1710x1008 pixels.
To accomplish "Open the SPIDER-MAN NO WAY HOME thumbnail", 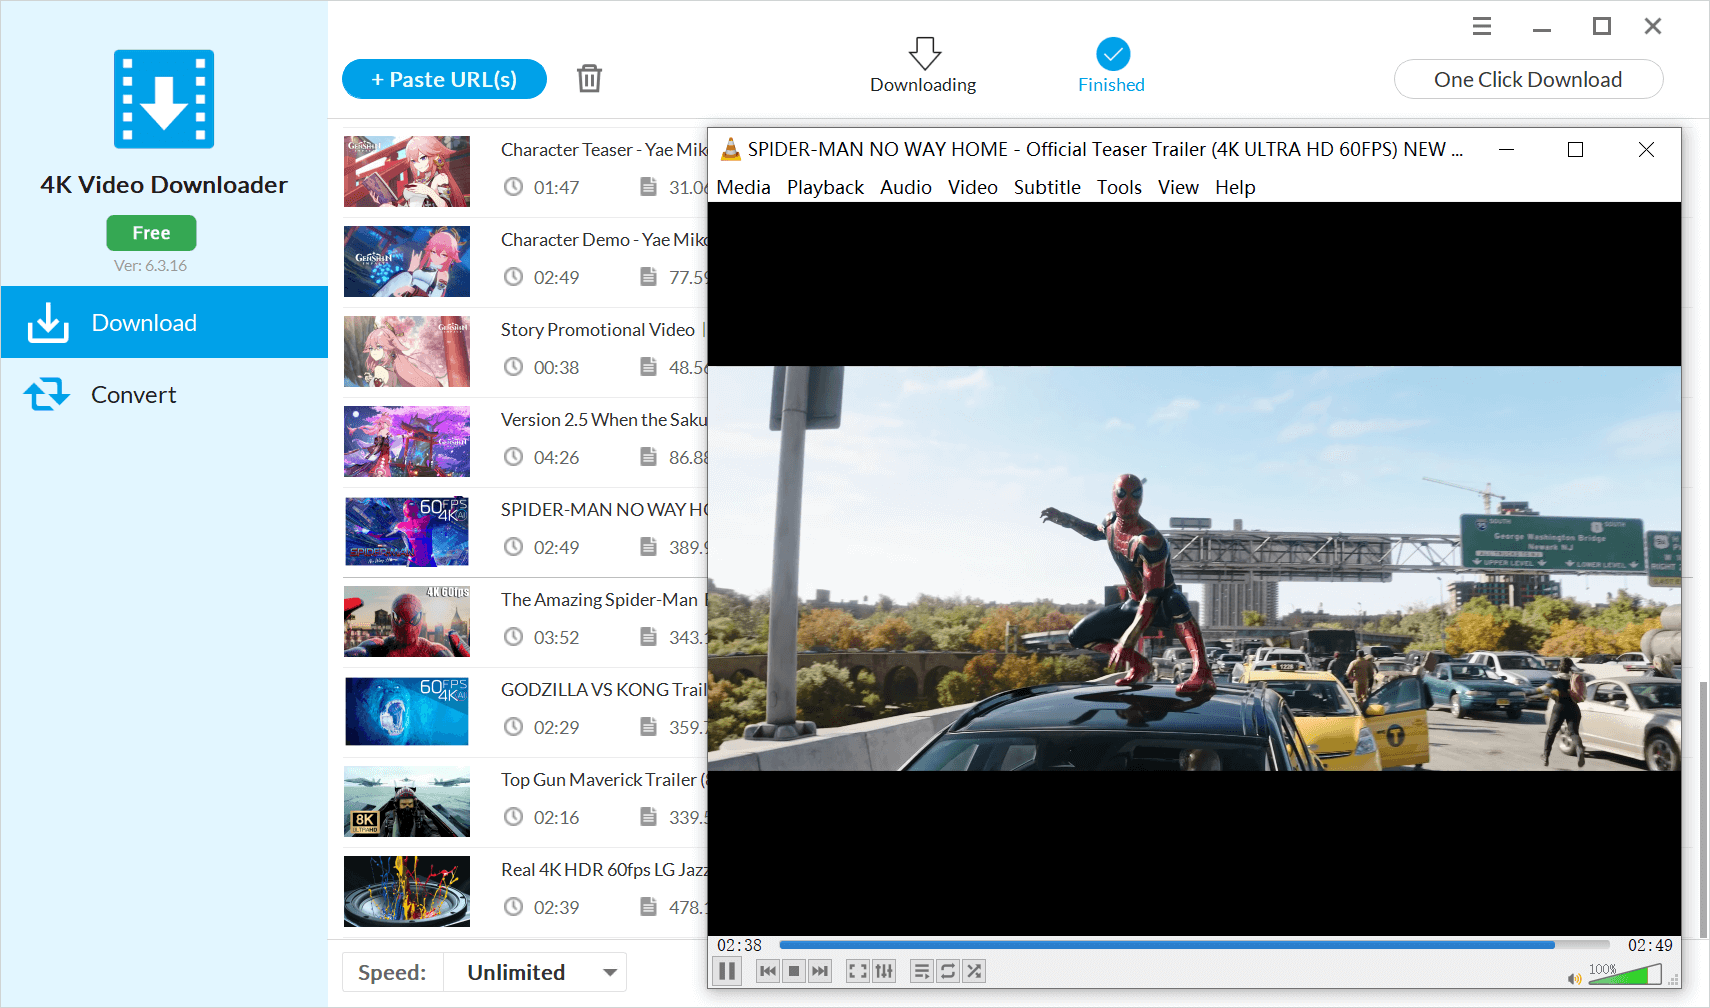I will 407,531.
